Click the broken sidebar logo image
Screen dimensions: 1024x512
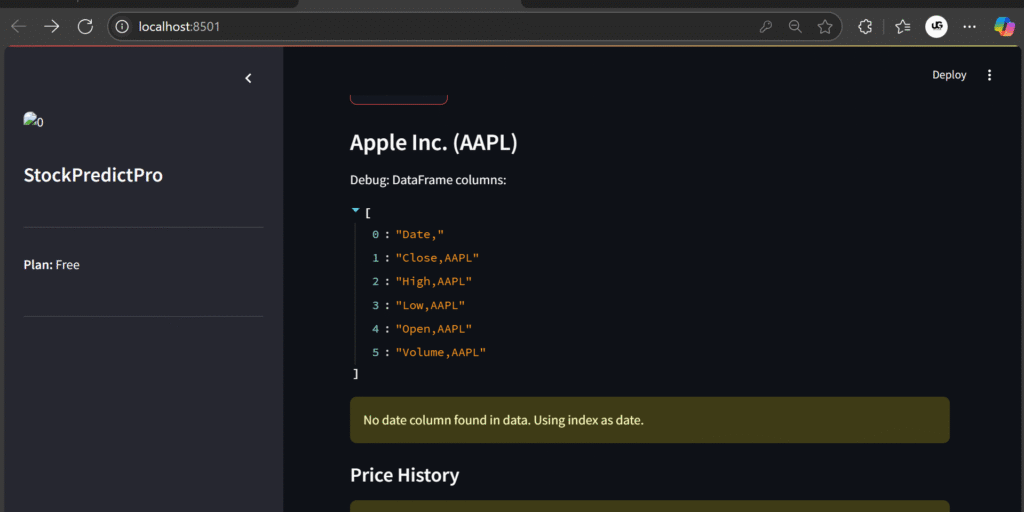(33, 120)
